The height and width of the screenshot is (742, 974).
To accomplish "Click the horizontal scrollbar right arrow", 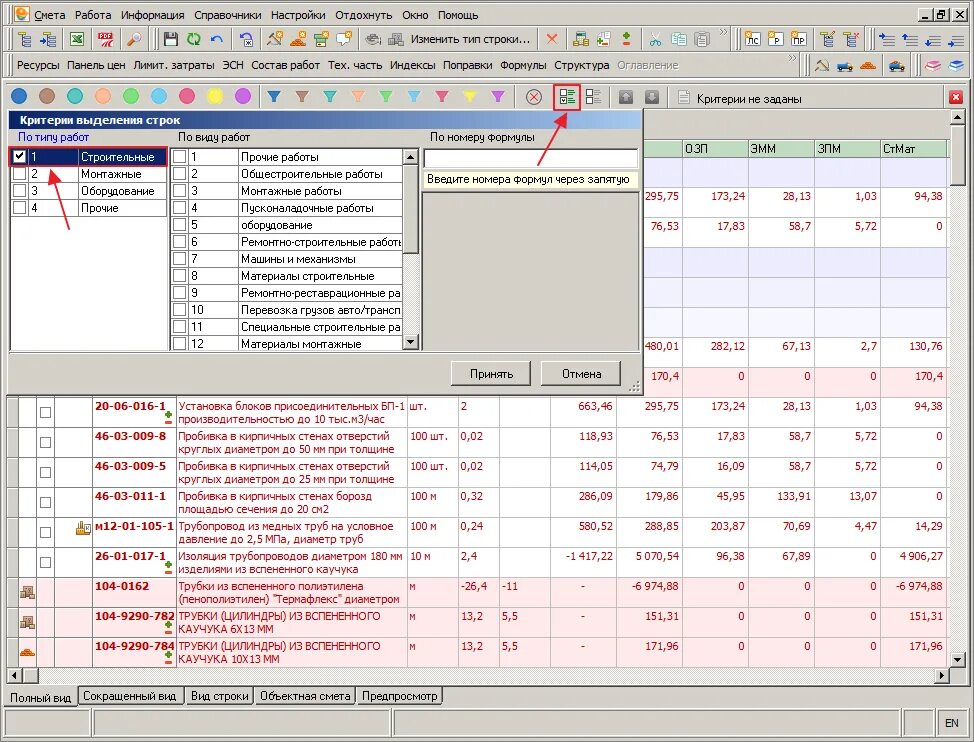I will click(942, 675).
